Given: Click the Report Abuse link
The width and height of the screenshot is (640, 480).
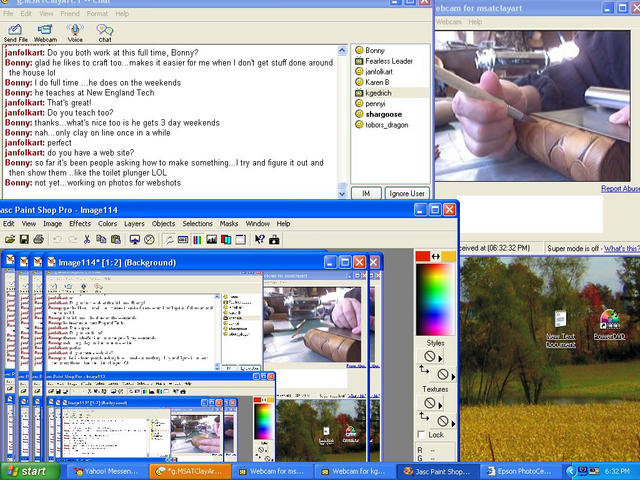Looking at the screenshot, I should 620,189.
